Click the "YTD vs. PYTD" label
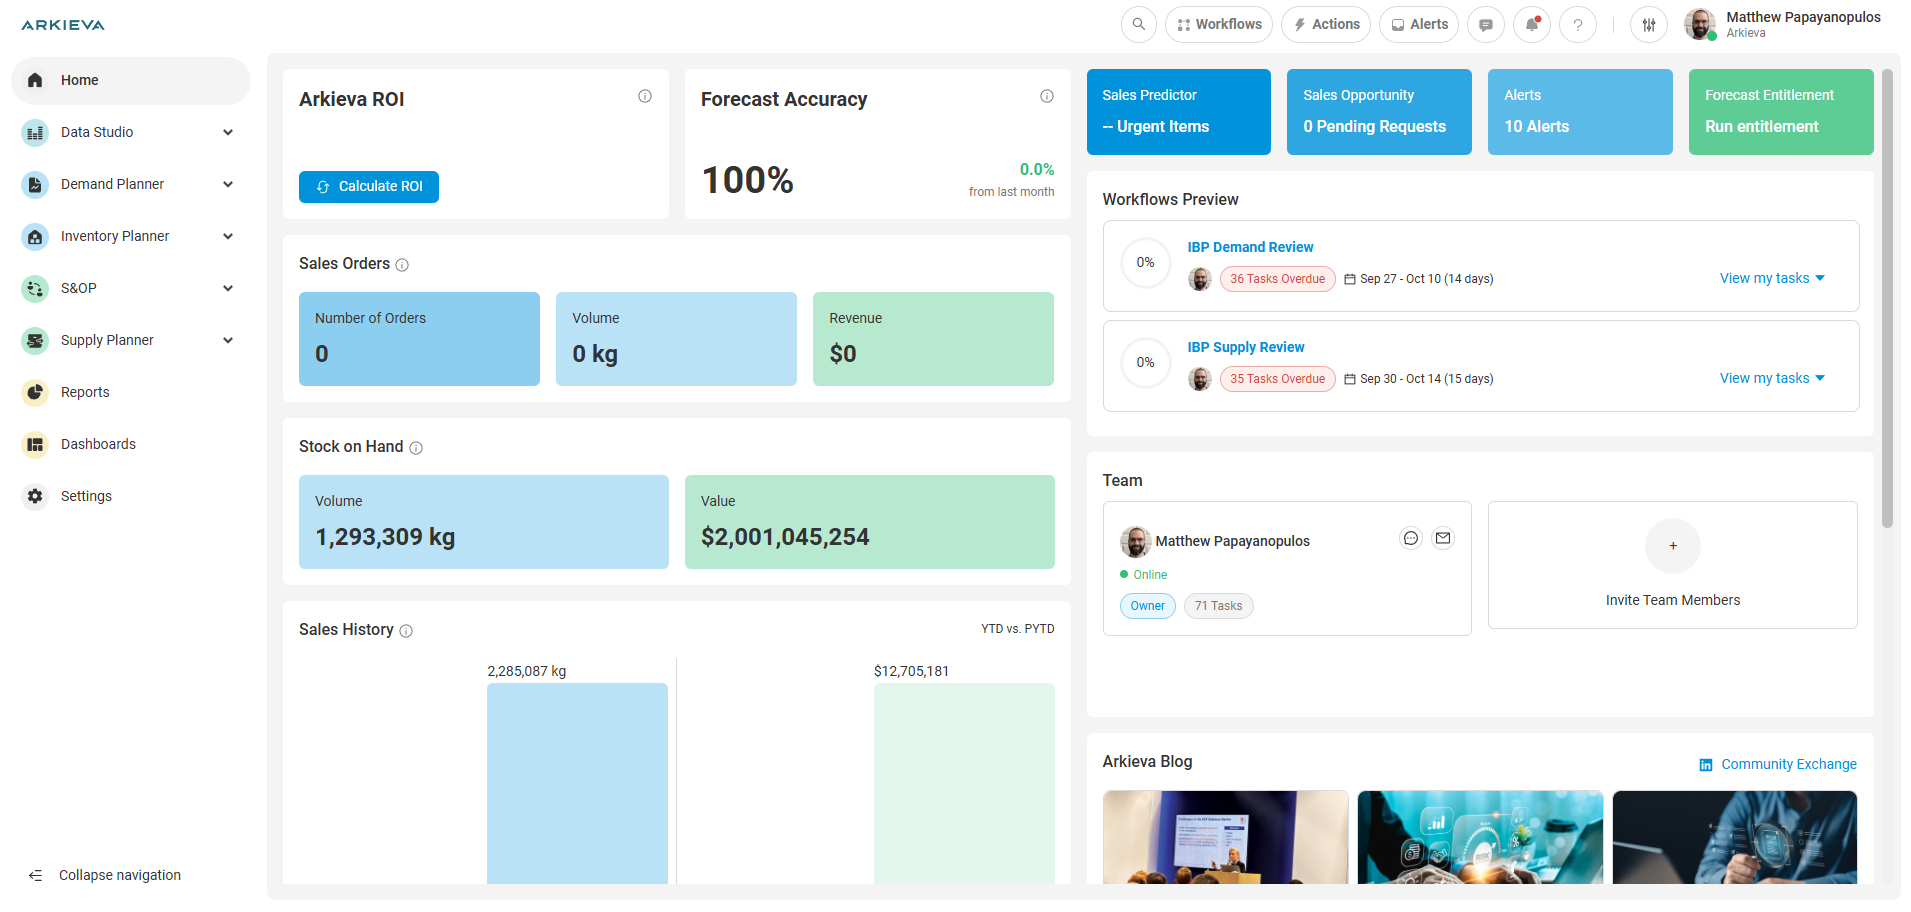 pos(1017,629)
